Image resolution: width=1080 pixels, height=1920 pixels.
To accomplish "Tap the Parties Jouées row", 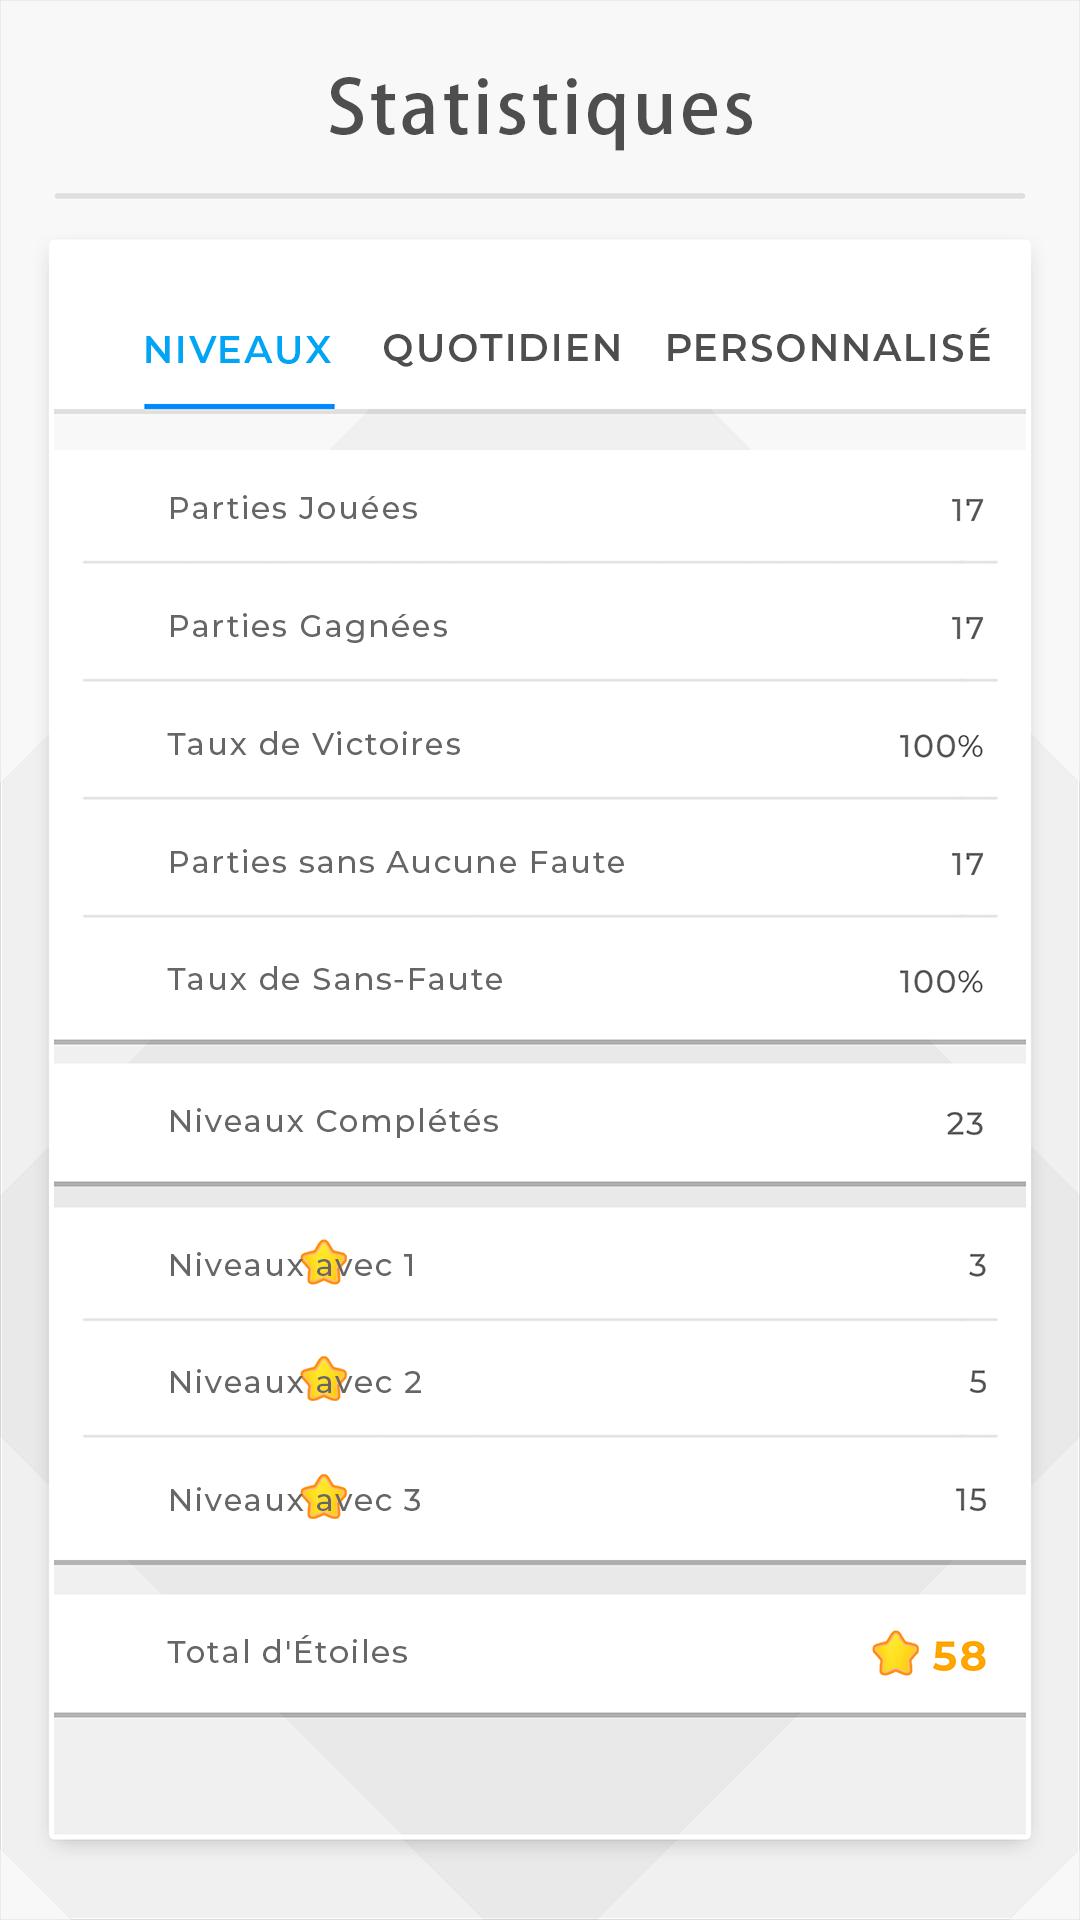I will [540, 507].
